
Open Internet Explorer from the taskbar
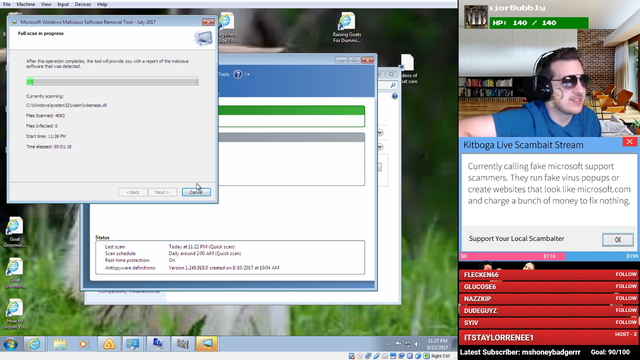click(x=34, y=344)
